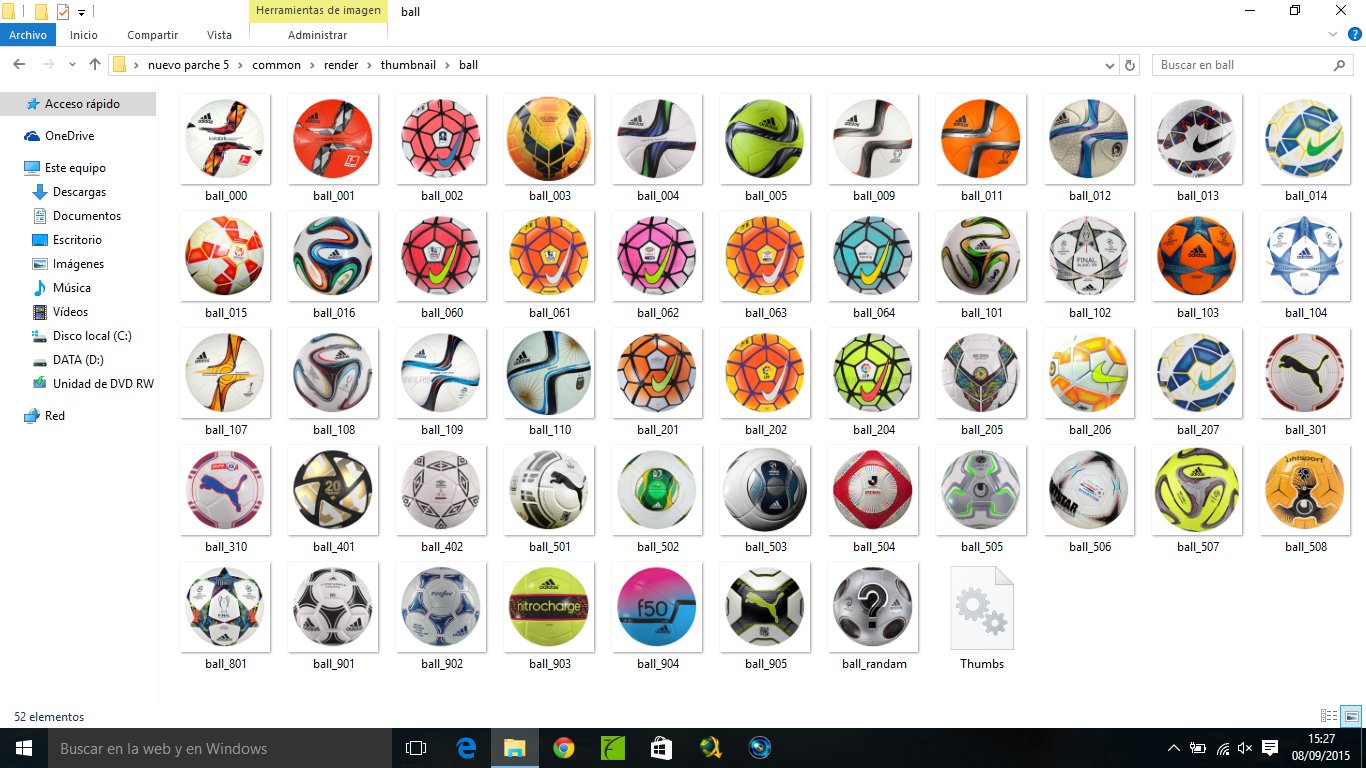This screenshot has width=1366, height=768.
Task: Open Action Center notifications icon
Action: coord(1270,748)
